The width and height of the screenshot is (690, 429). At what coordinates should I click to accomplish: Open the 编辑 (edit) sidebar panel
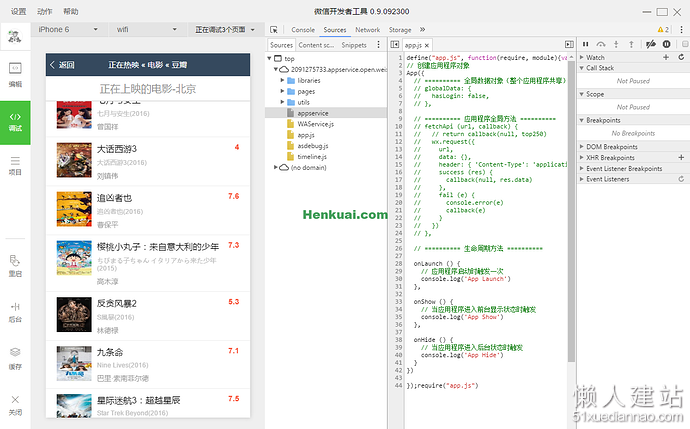15,74
